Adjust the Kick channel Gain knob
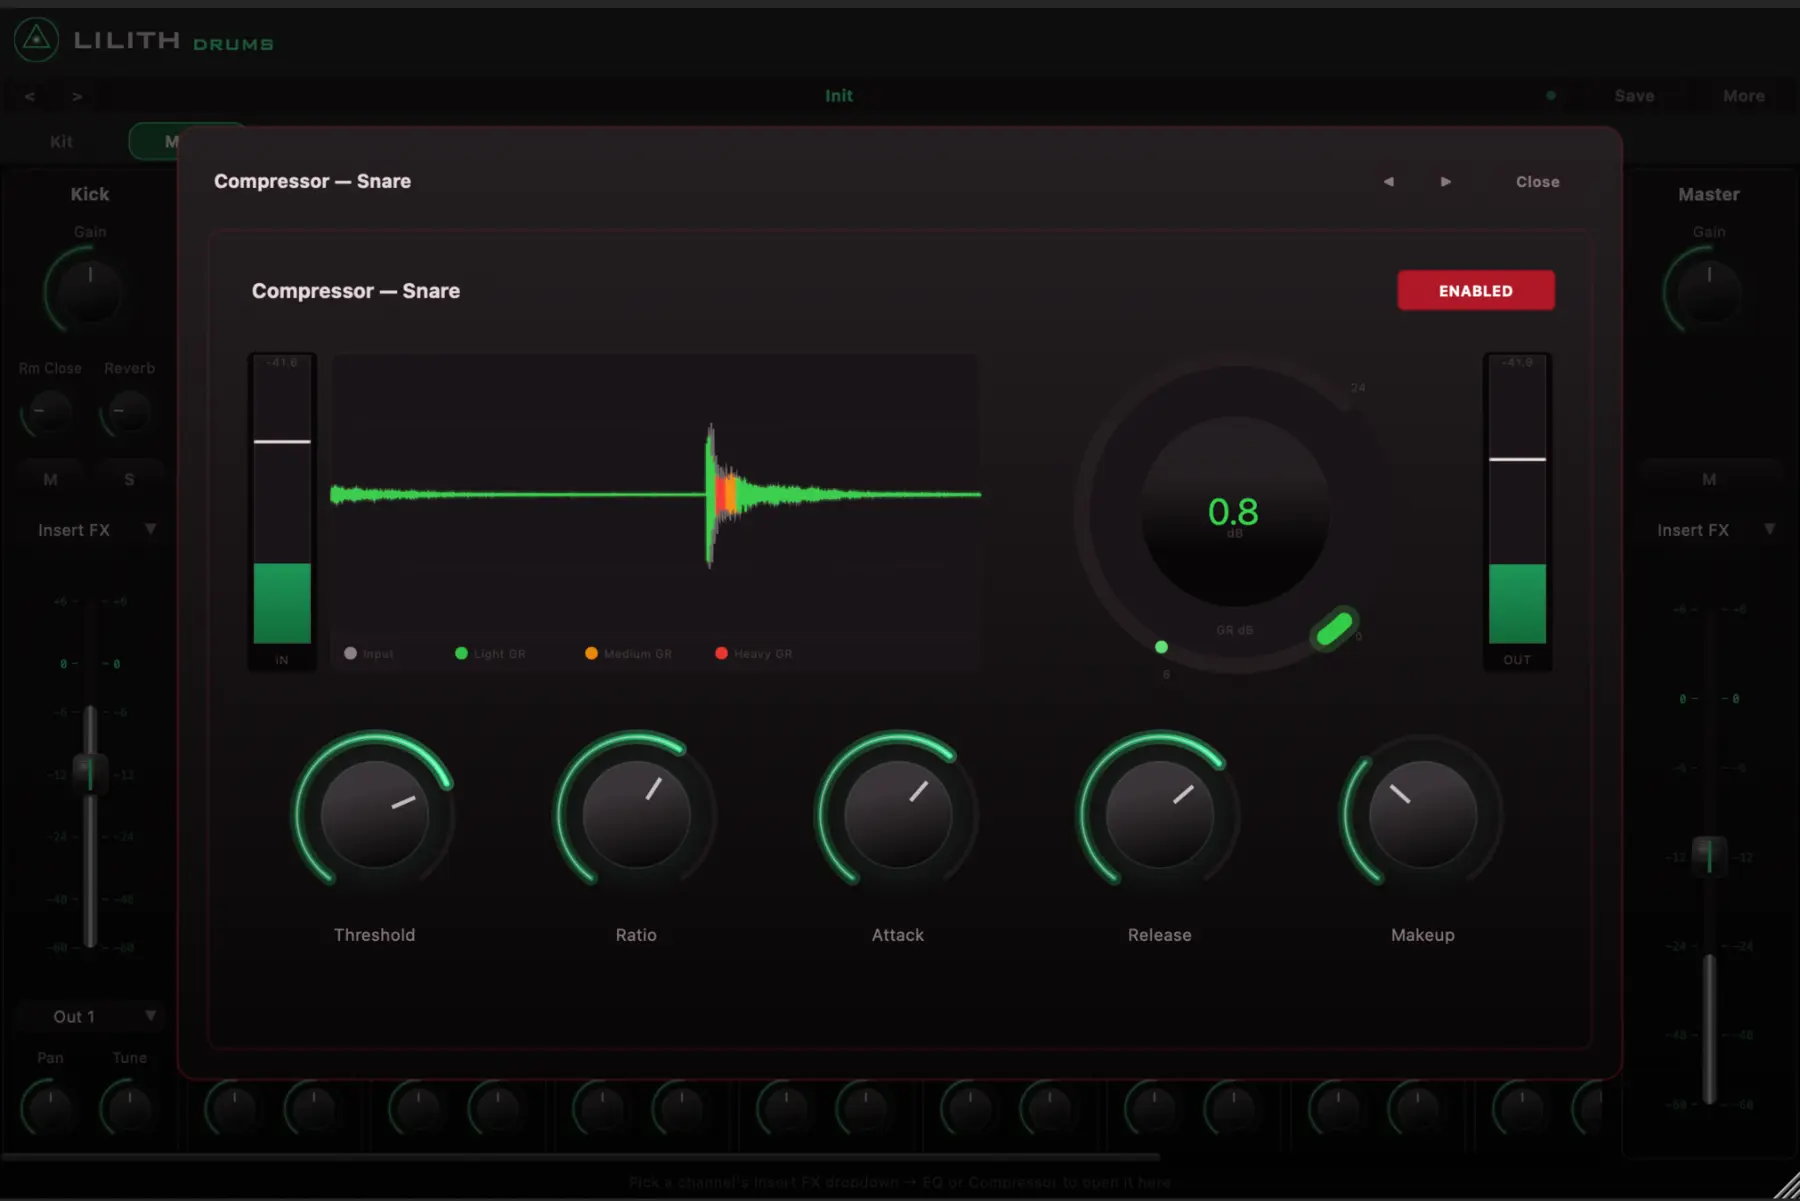 (x=90, y=292)
